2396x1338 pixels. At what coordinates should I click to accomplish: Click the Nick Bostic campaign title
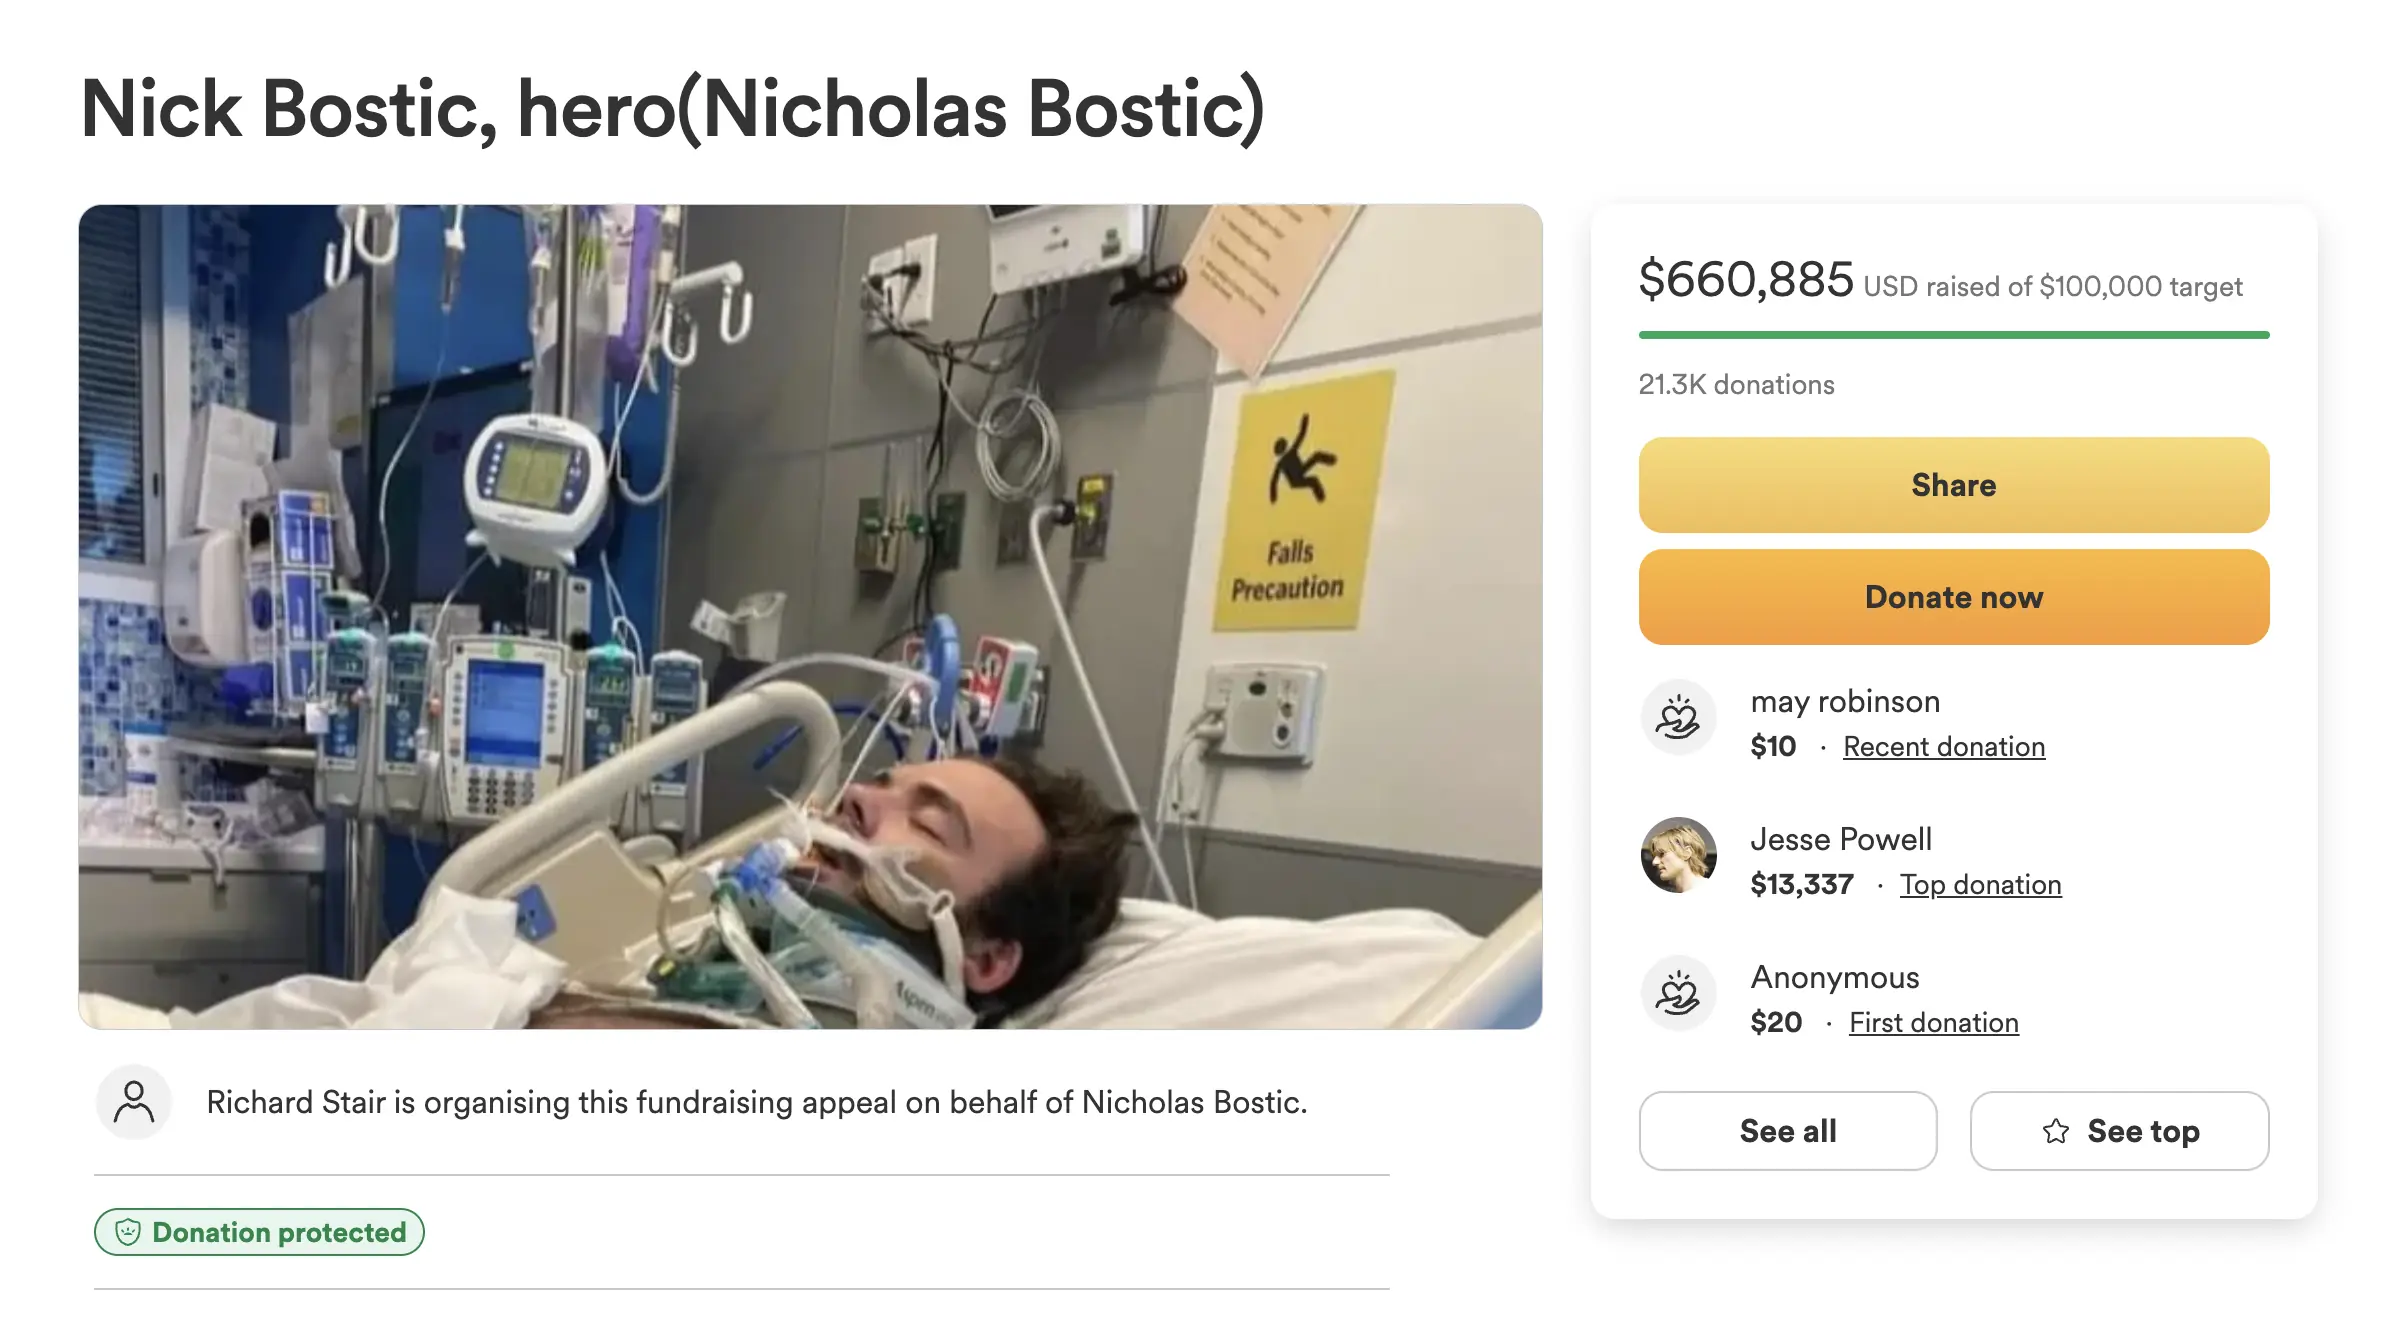672,109
